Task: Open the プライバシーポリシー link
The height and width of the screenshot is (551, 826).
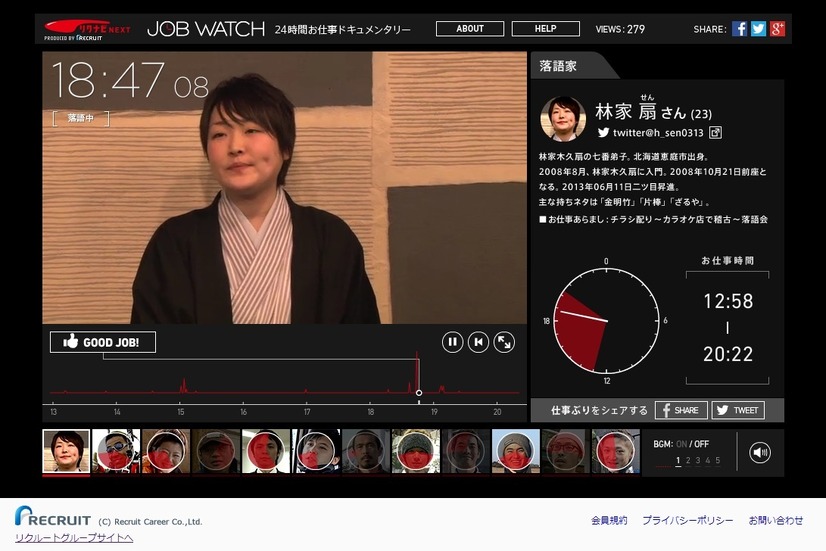Action: click(687, 520)
